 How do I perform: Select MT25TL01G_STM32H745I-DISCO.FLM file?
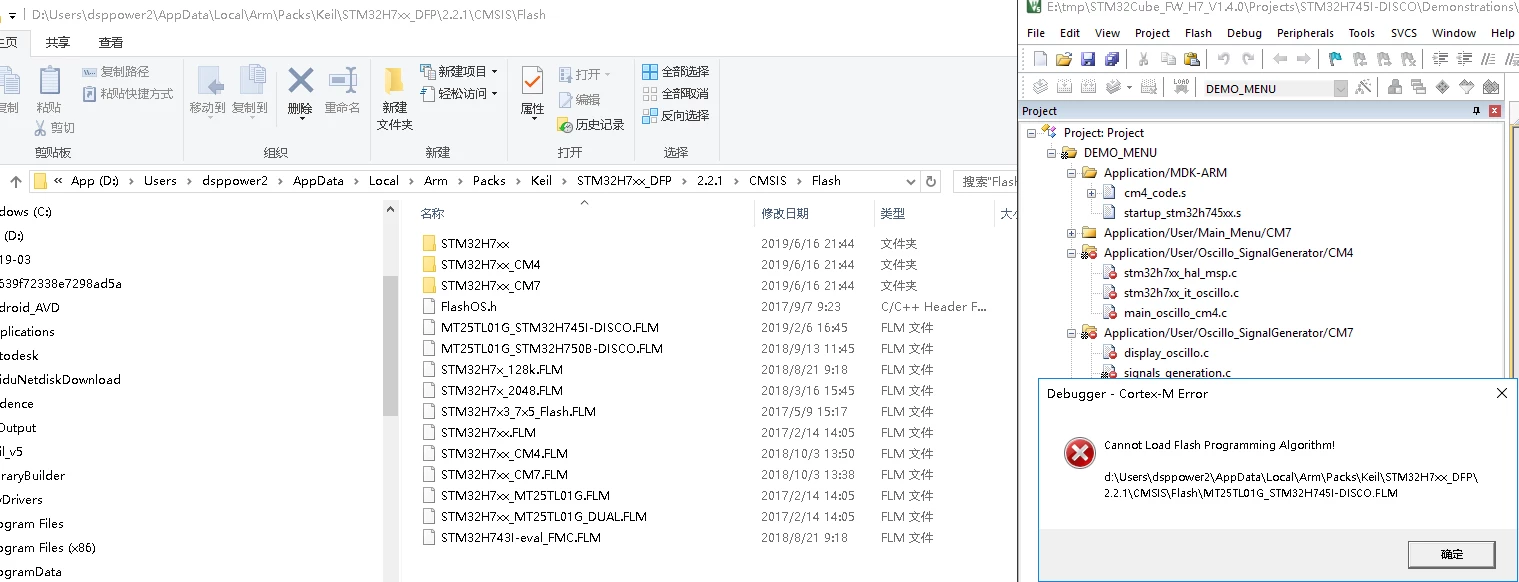pyautogui.click(x=550, y=328)
